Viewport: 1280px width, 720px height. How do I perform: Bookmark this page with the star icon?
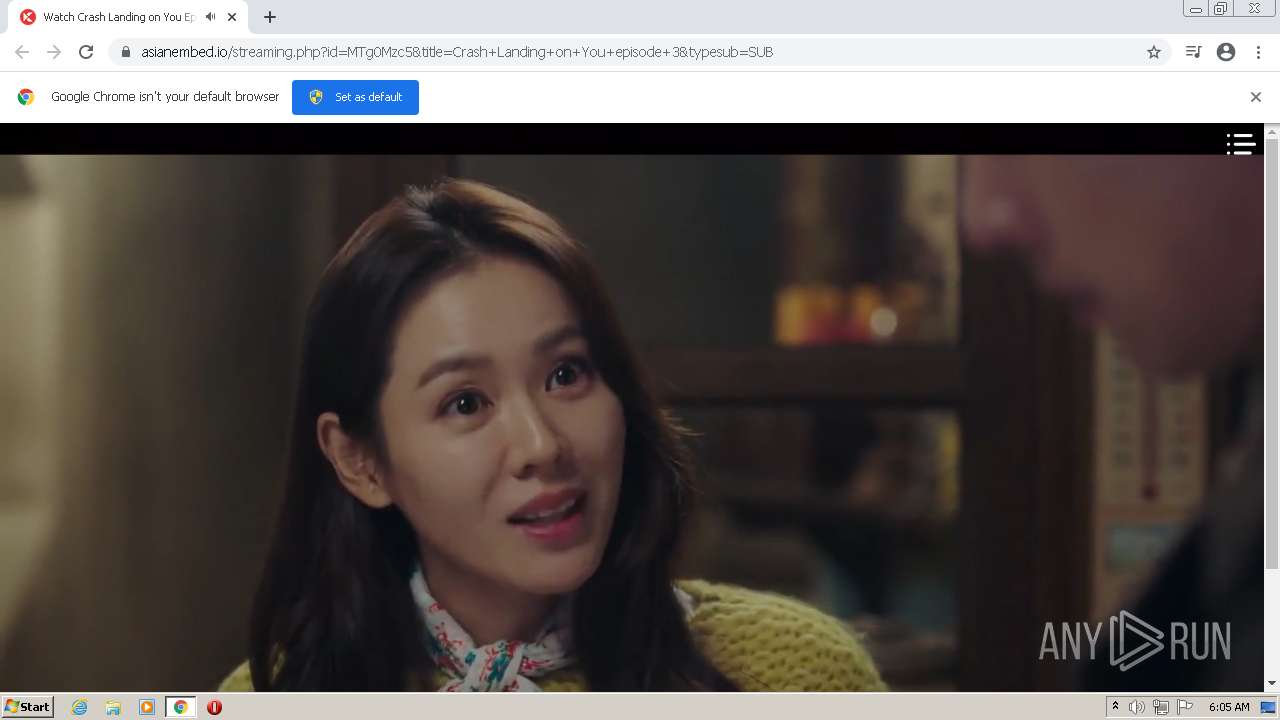click(1154, 52)
